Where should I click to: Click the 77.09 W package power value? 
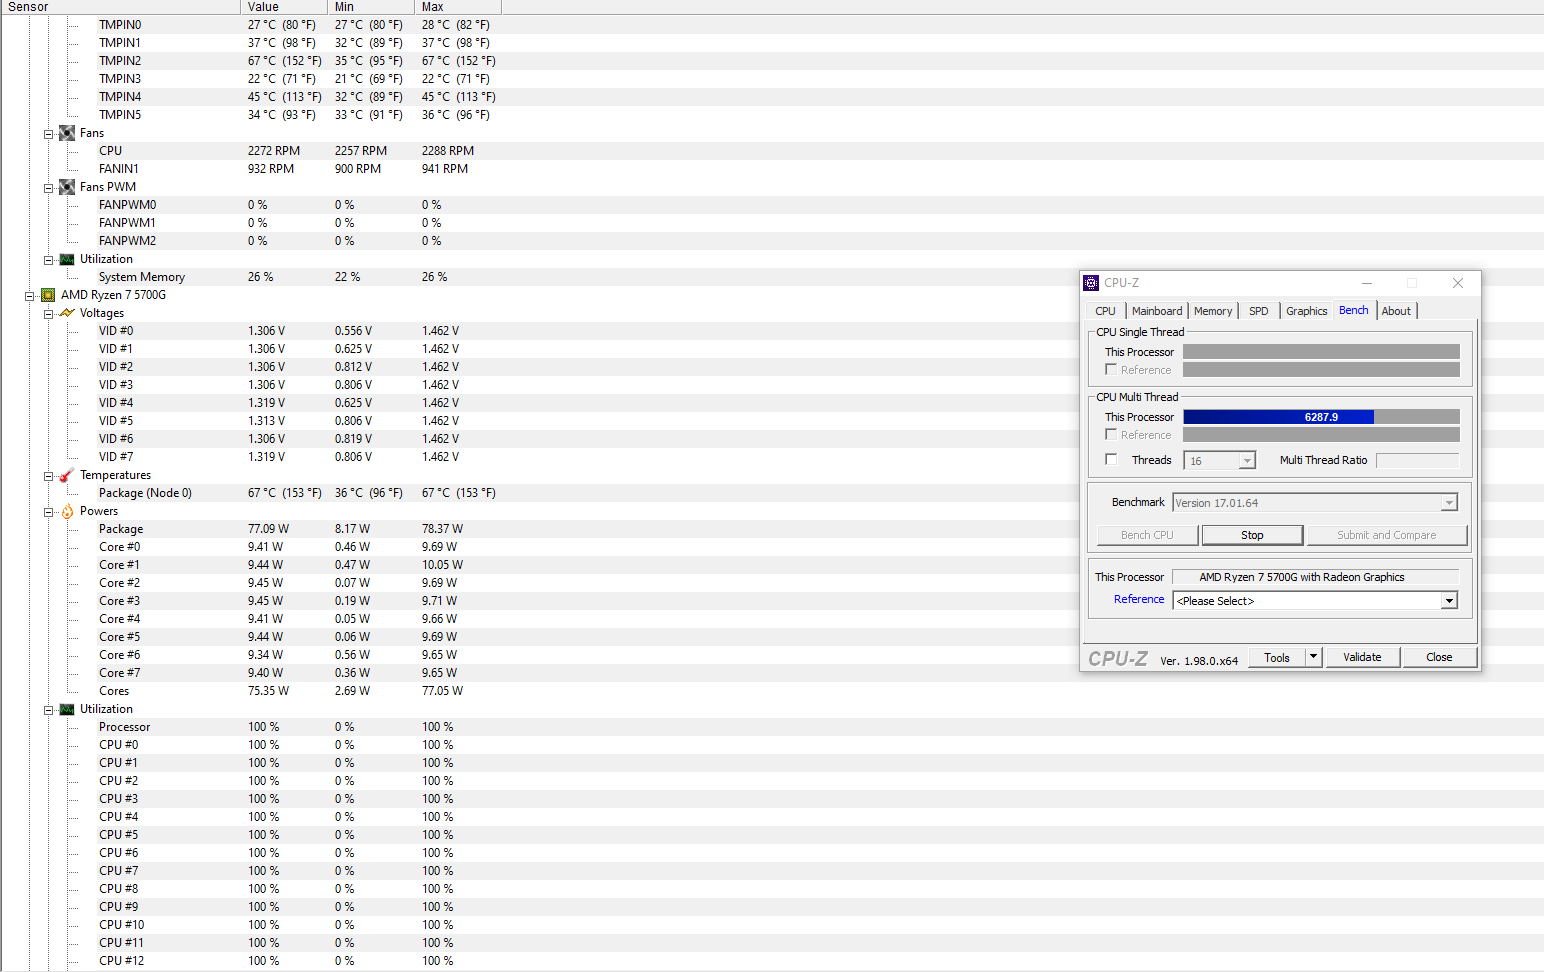tap(268, 529)
